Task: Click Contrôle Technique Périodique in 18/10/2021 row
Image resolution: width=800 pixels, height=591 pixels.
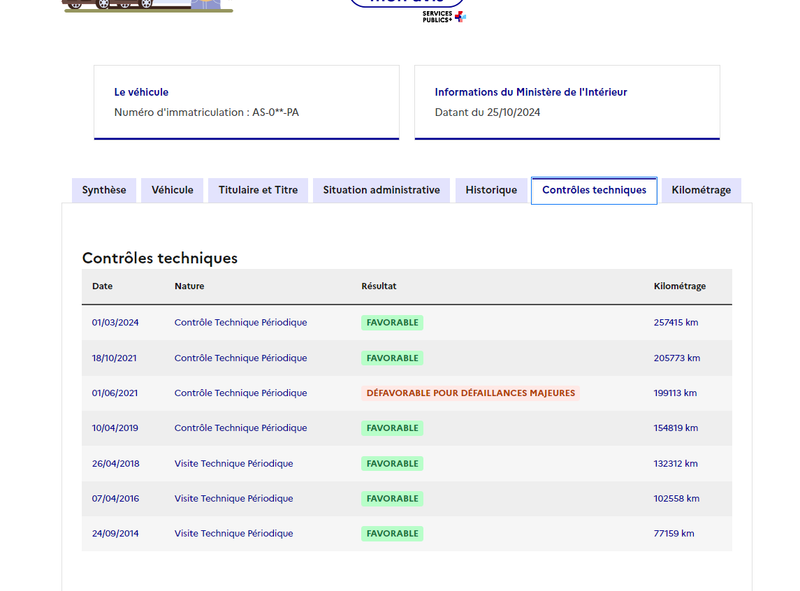Action: tap(241, 358)
